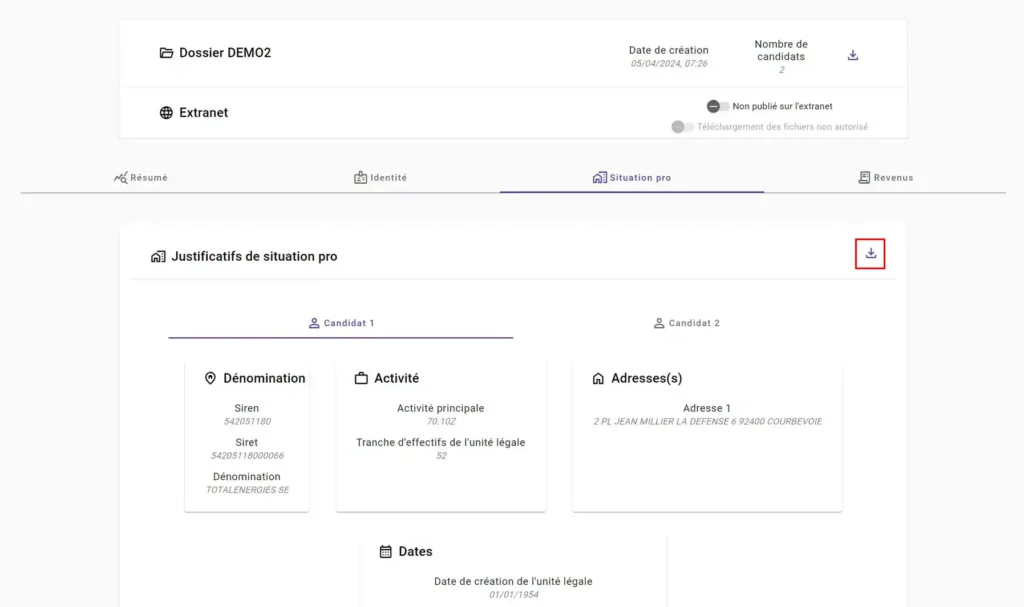The image size is (1024, 607).
Task: Download the Dossier DEMO2 file
Action: [x=852, y=56]
